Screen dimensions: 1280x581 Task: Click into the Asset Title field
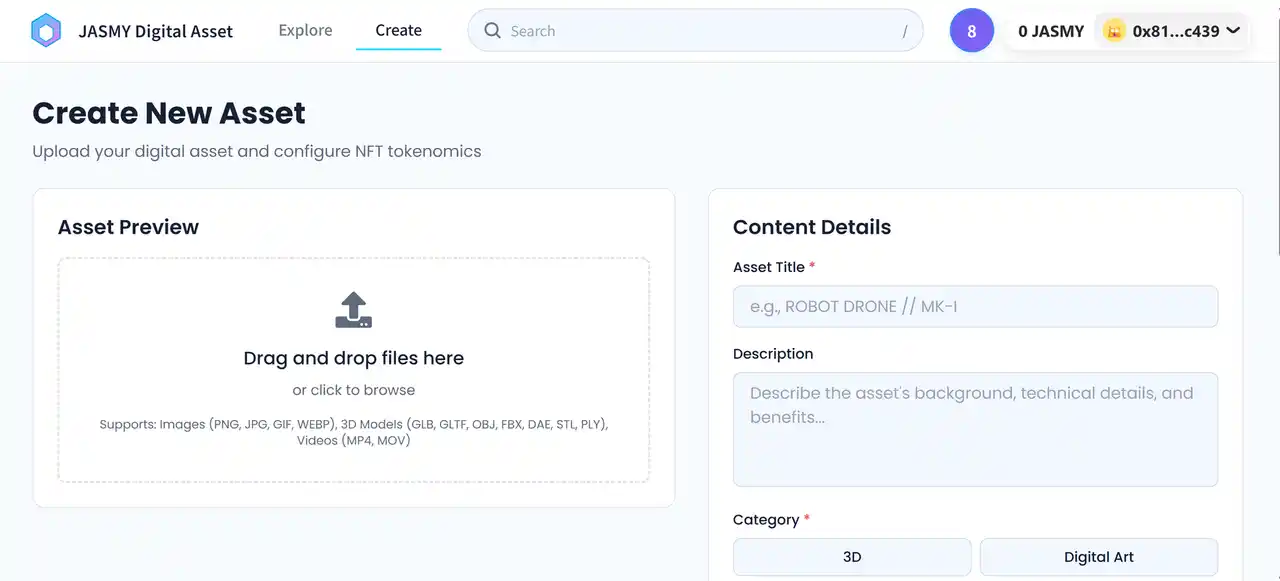[x=975, y=306]
